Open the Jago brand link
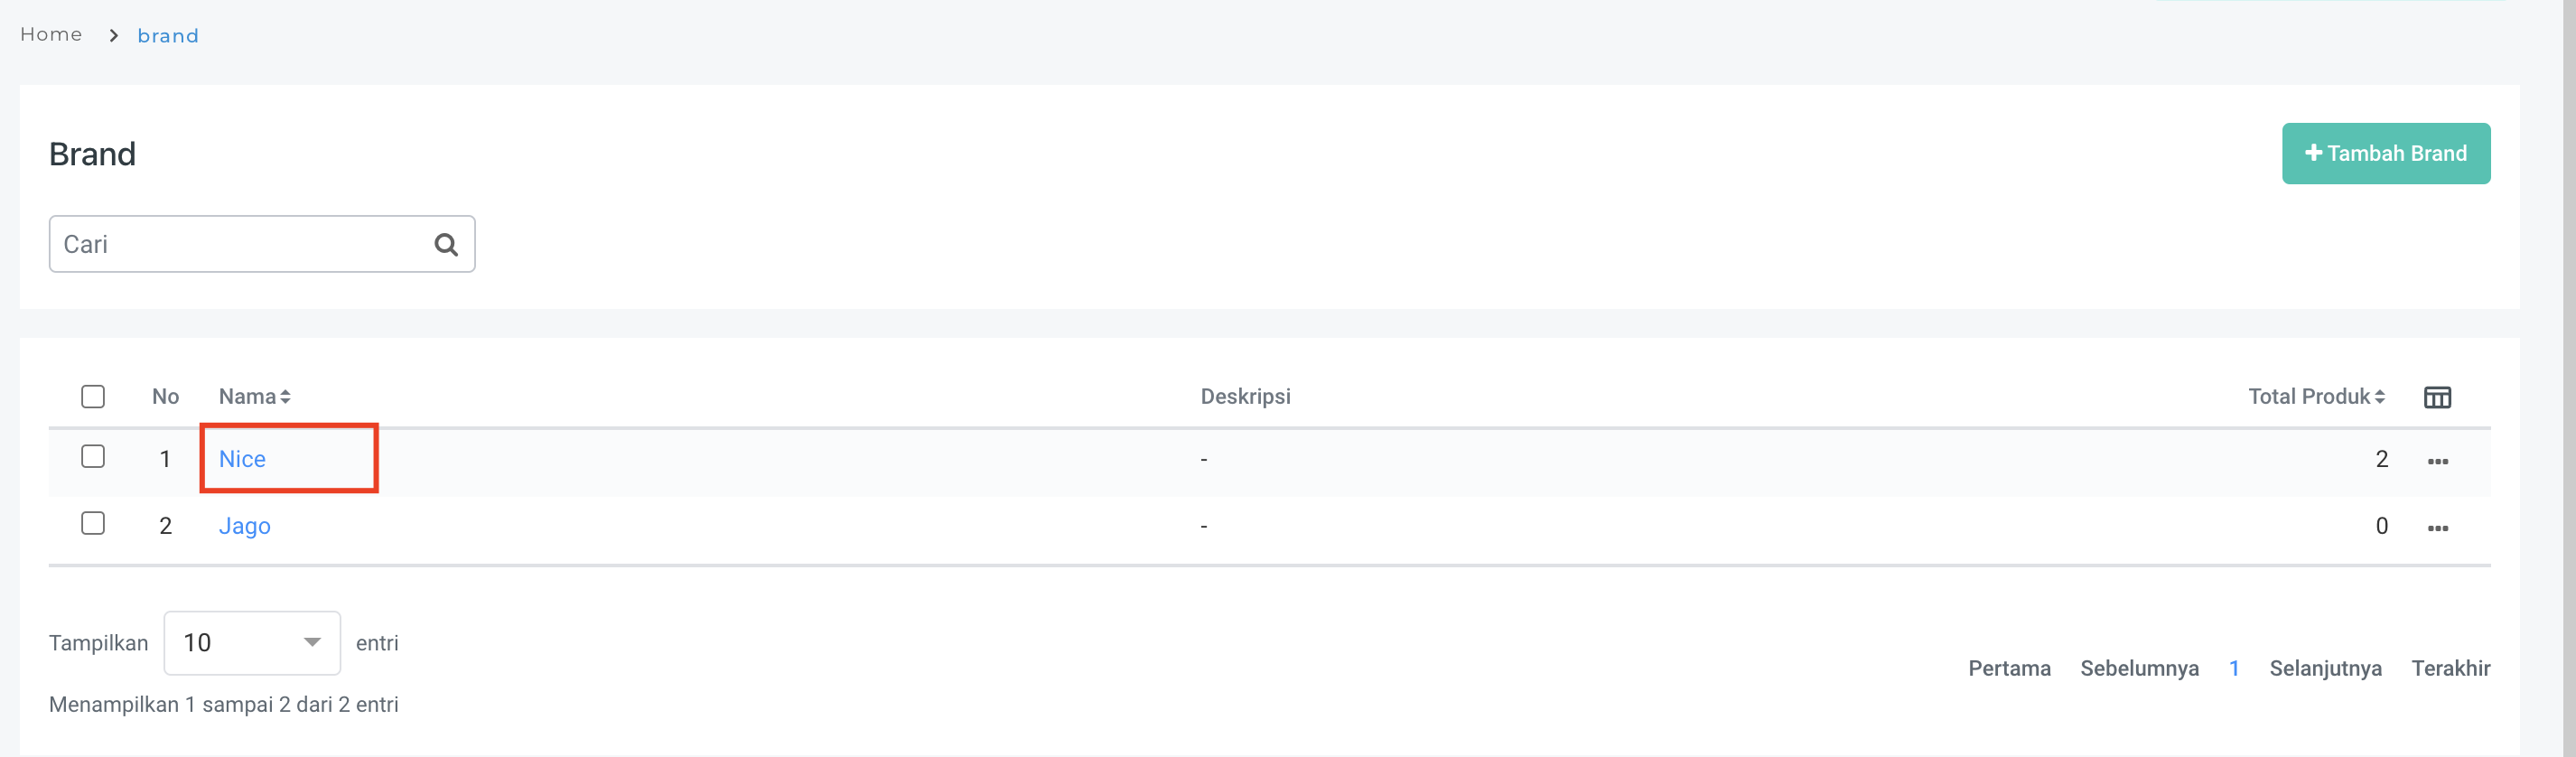This screenshot has height=757, width=2576. (x=244, y=526)
